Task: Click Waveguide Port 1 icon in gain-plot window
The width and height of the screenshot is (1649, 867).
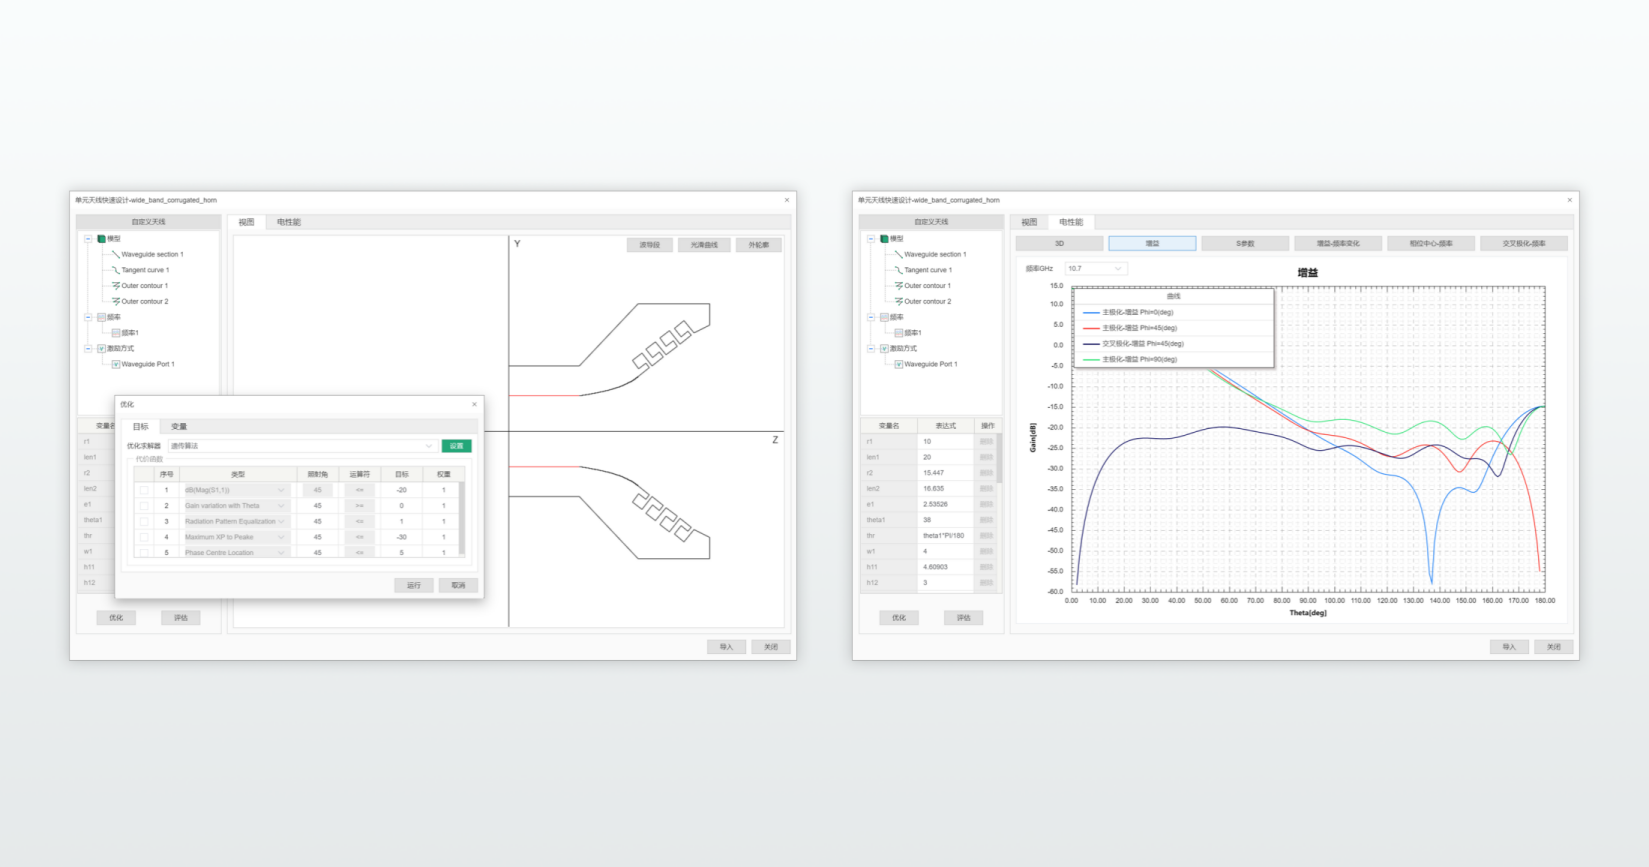Action: click(899, 364)
